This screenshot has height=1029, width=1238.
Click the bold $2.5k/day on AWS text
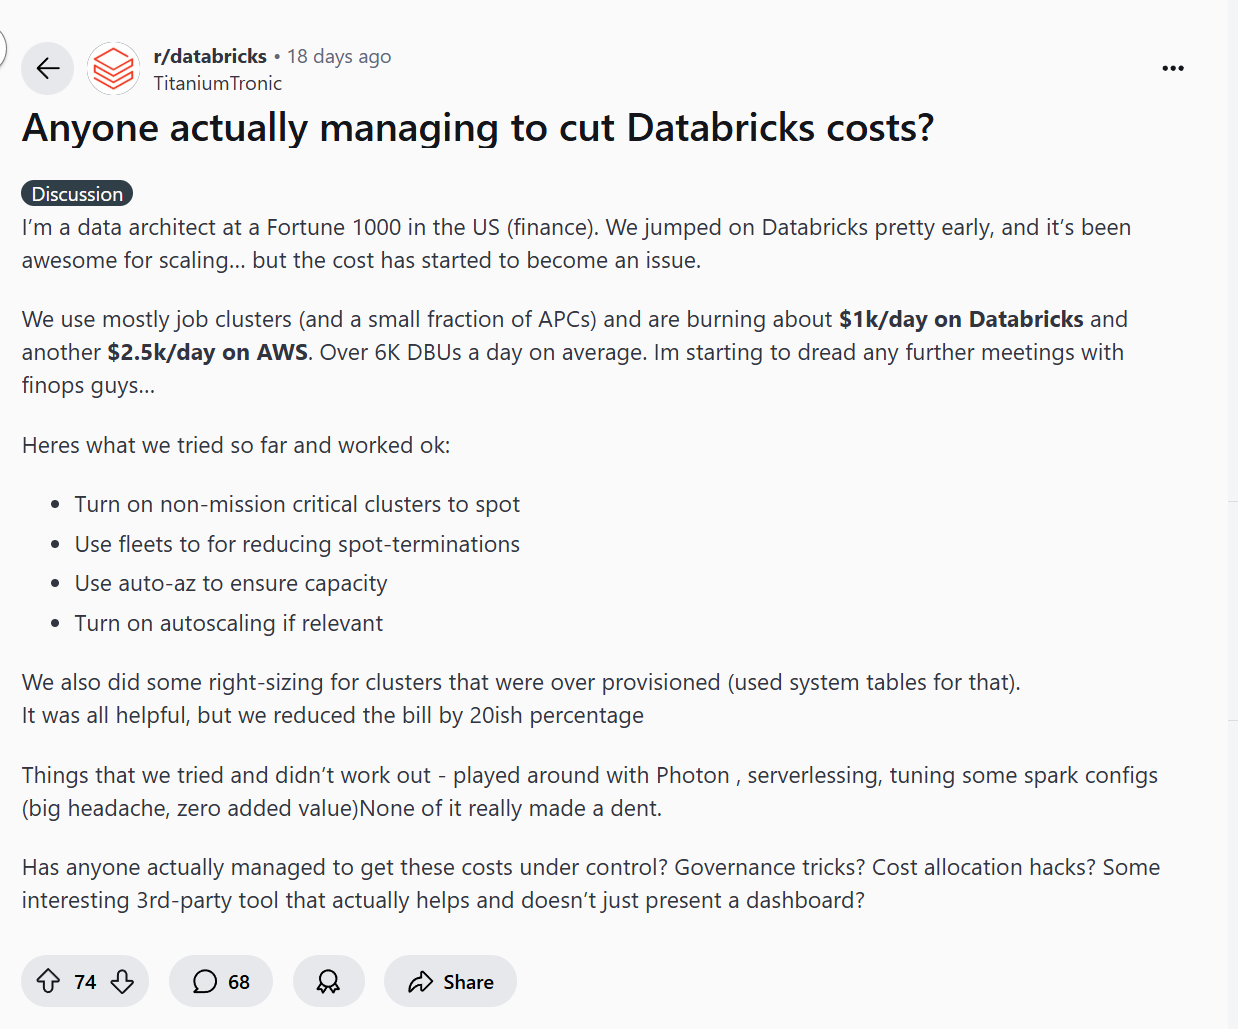pos(206,352)
